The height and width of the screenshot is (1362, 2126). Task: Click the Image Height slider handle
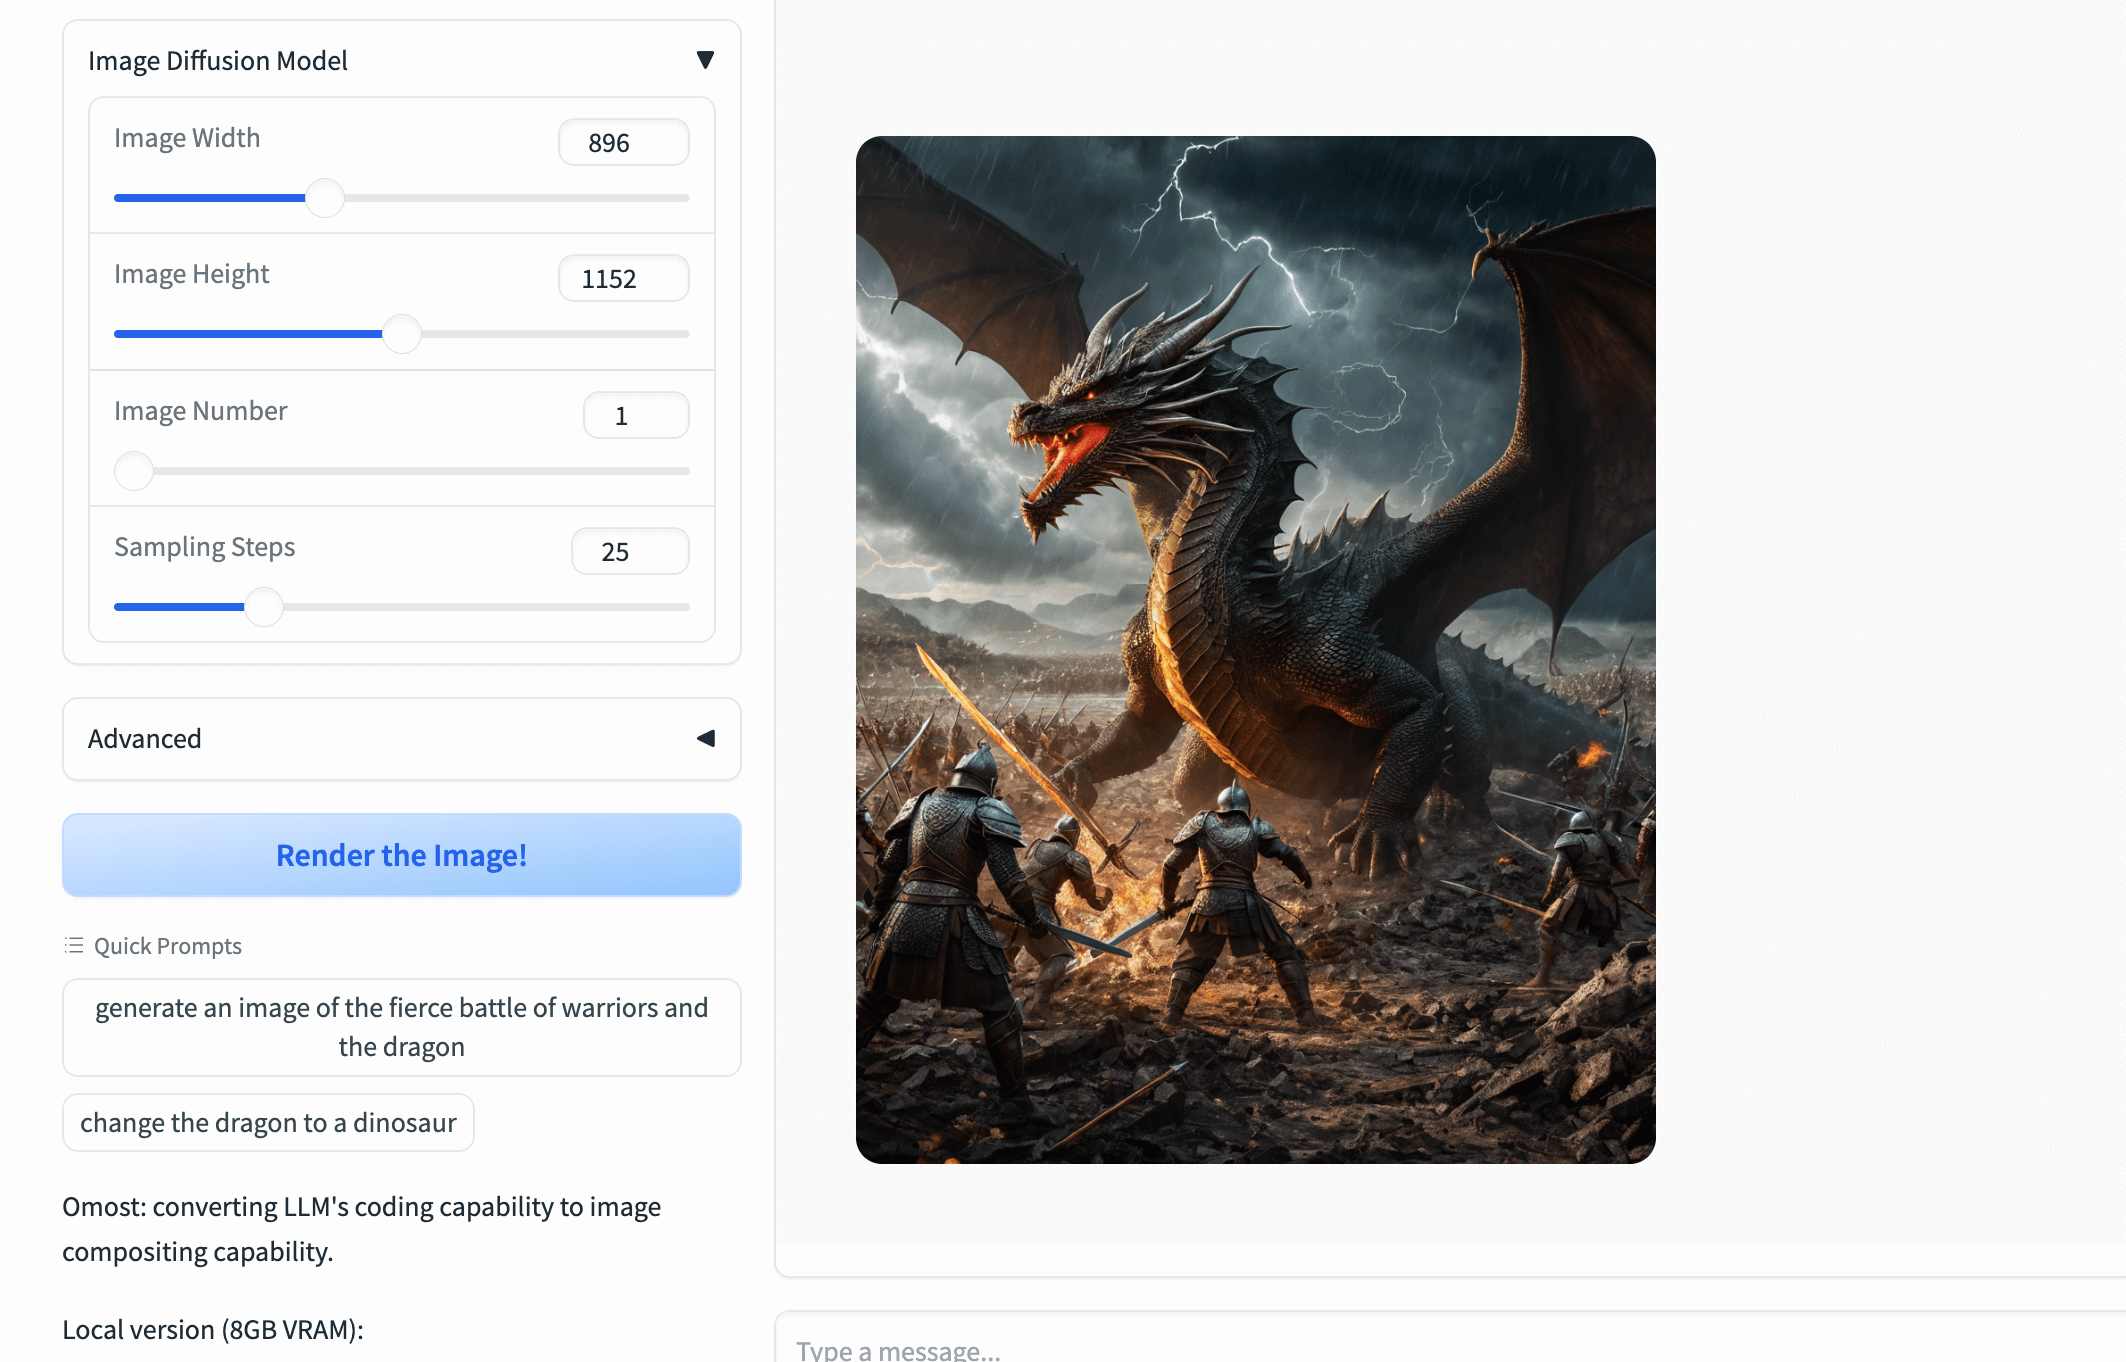[x=402, y=334]
